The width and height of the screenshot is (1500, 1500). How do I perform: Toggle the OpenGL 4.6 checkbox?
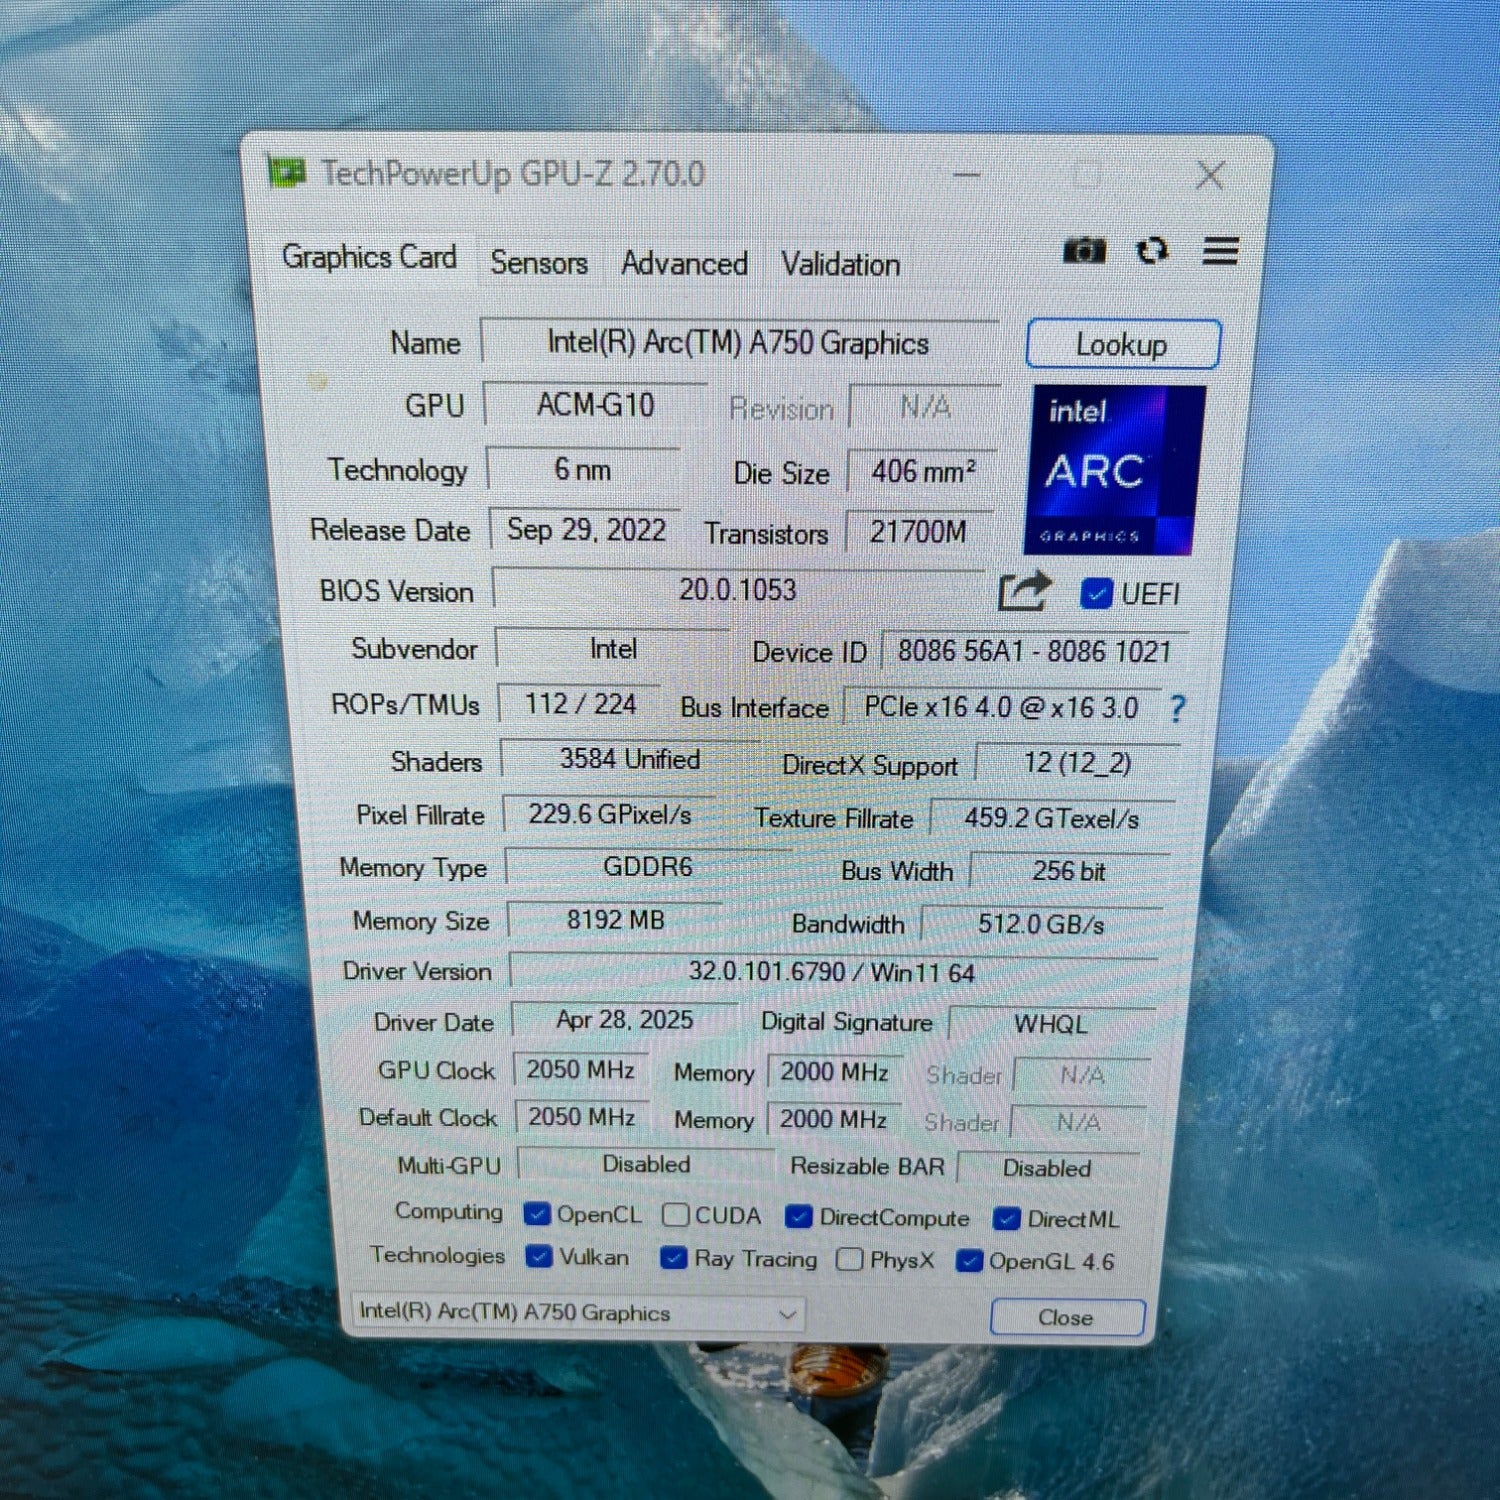coord(968,1261)
